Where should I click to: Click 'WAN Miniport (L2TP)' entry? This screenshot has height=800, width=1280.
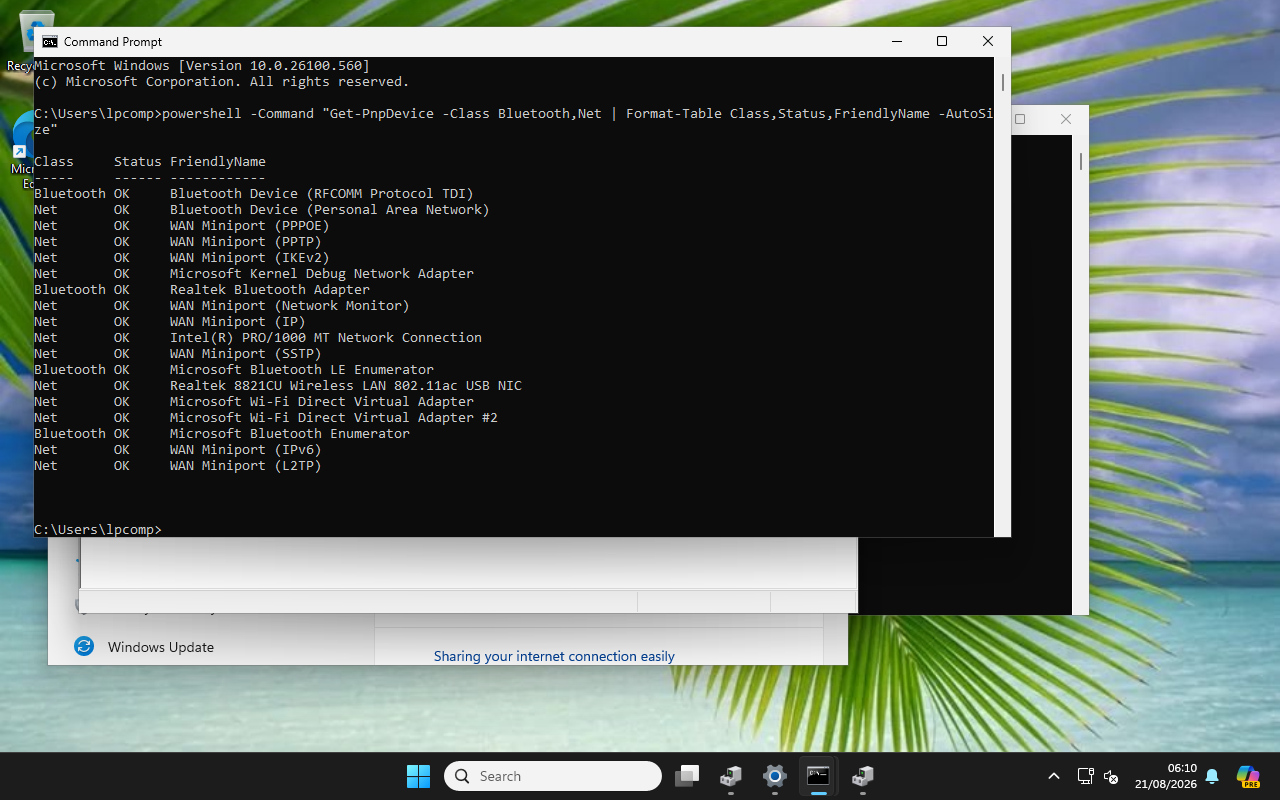[x=246, y=465]
